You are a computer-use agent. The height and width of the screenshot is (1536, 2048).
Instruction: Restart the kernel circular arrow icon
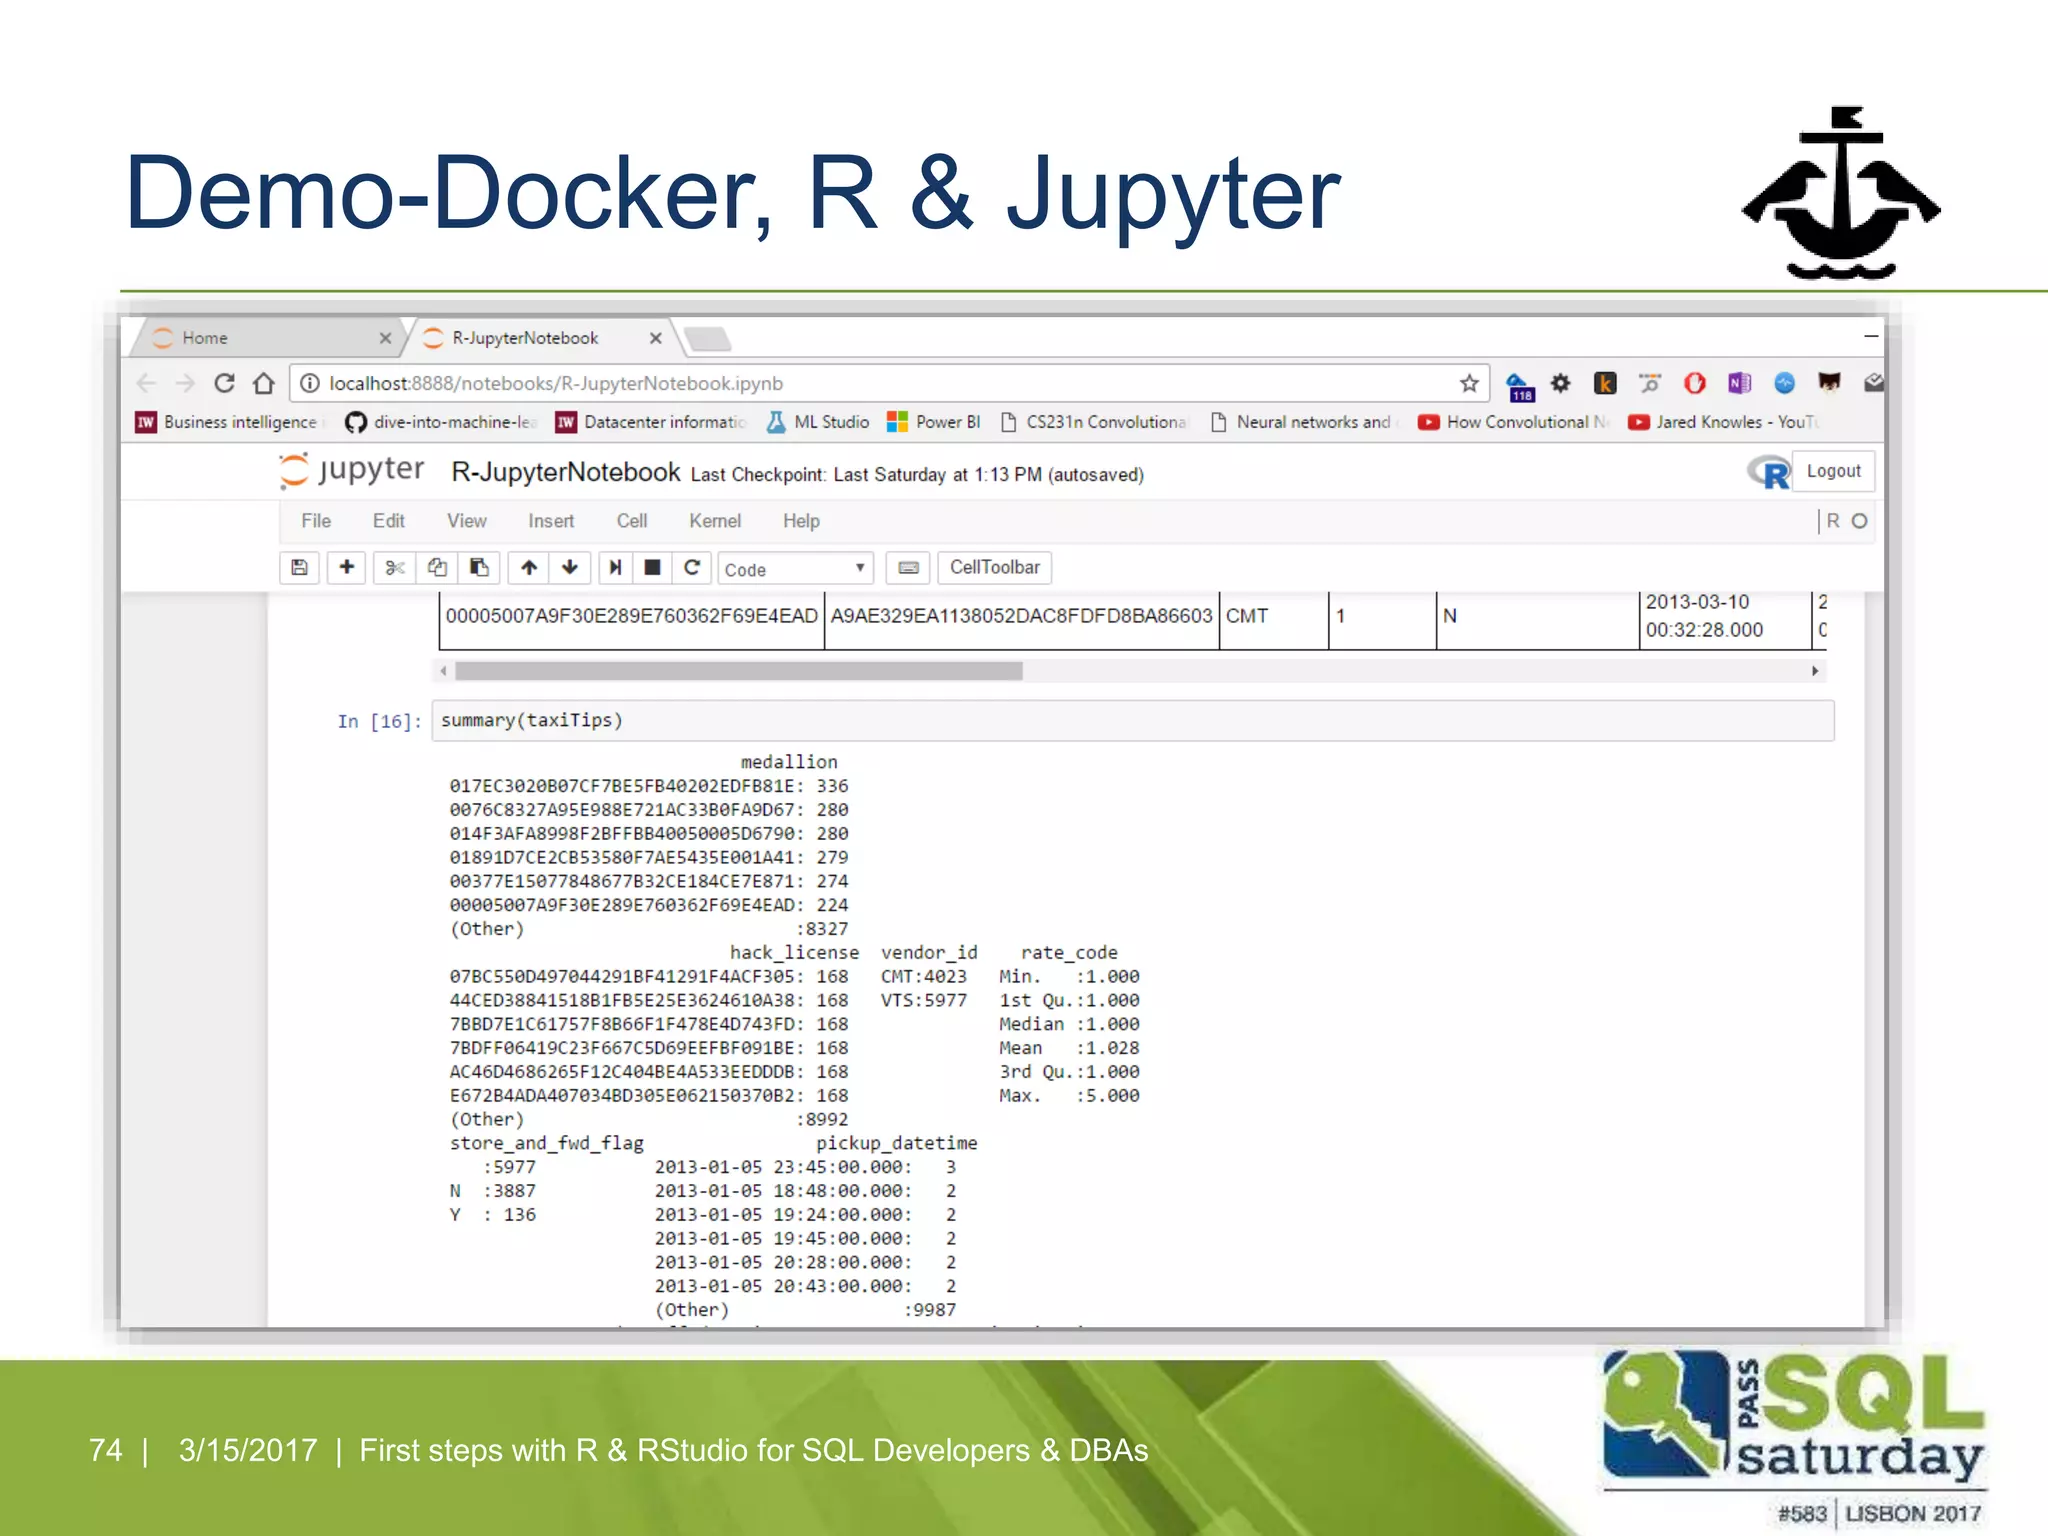point(692,568)
